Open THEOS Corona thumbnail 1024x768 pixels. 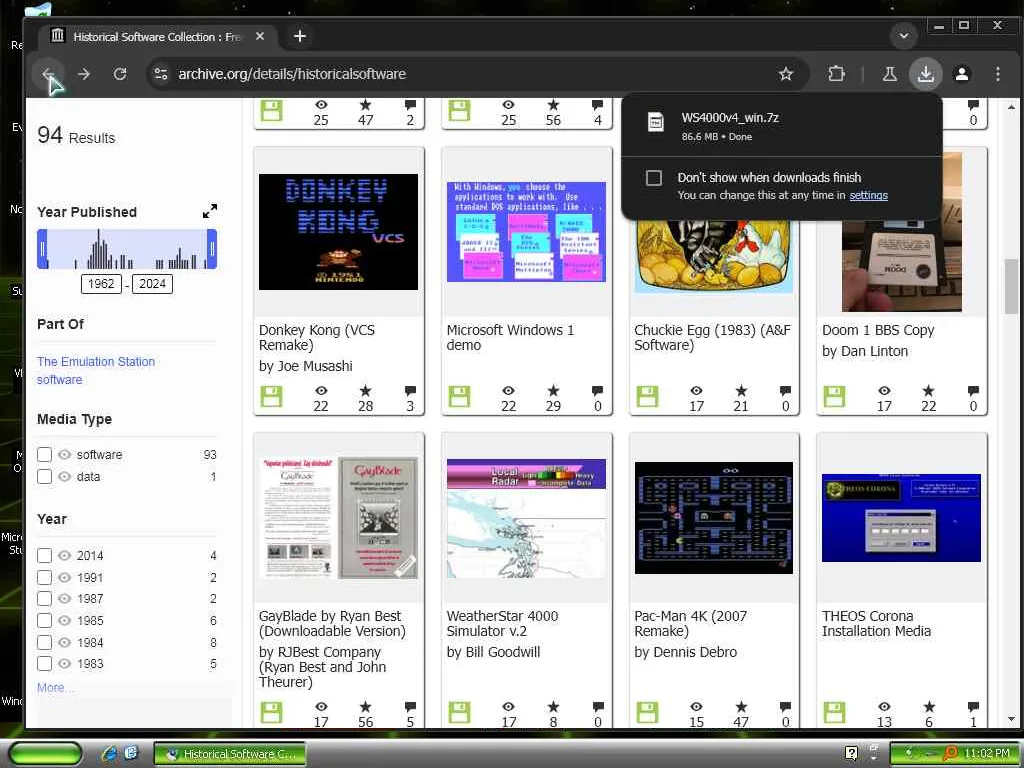click(x=901, y=517)
